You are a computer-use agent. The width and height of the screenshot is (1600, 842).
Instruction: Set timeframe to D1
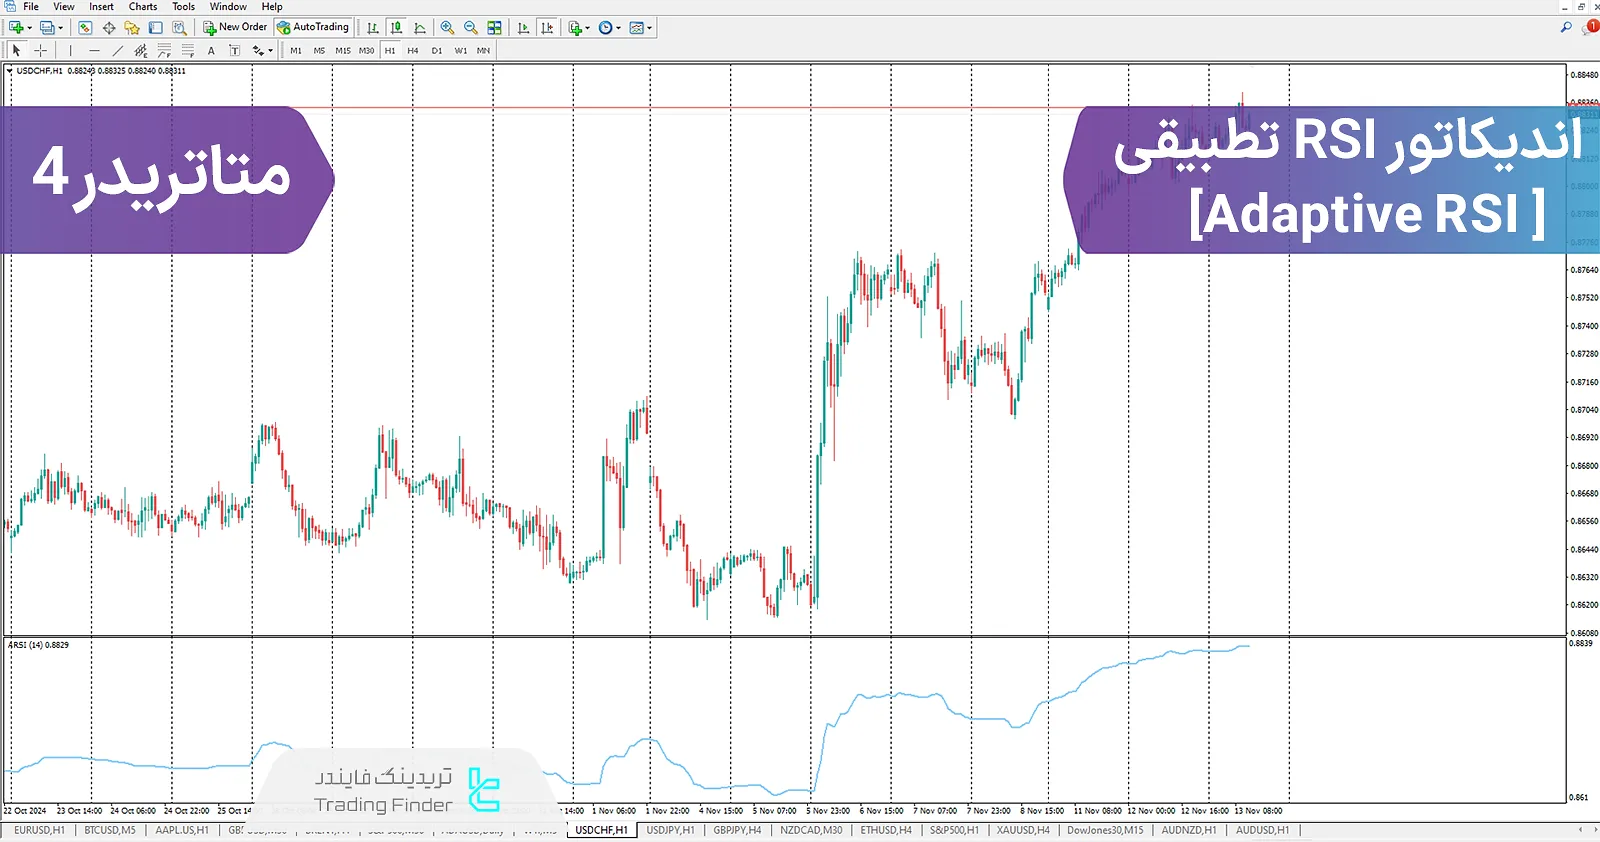tap(437, 50)
